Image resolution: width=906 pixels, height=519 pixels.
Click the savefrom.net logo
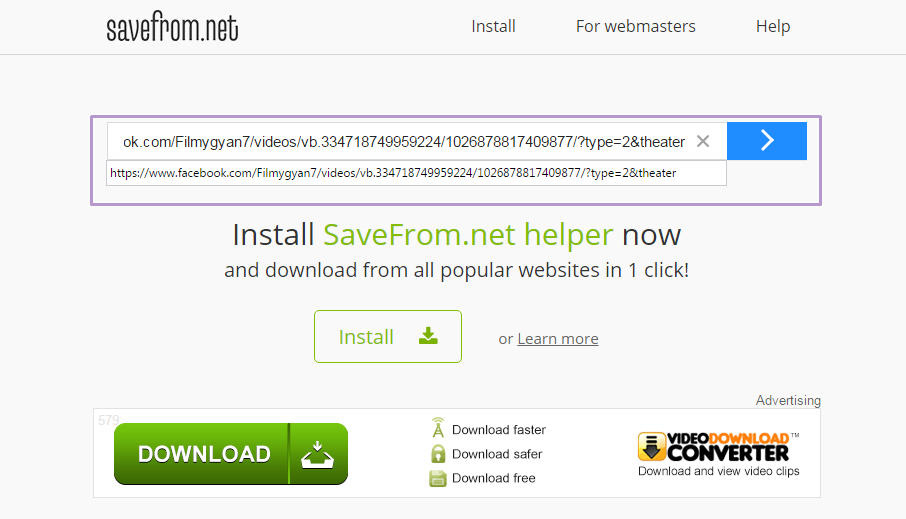172,27
